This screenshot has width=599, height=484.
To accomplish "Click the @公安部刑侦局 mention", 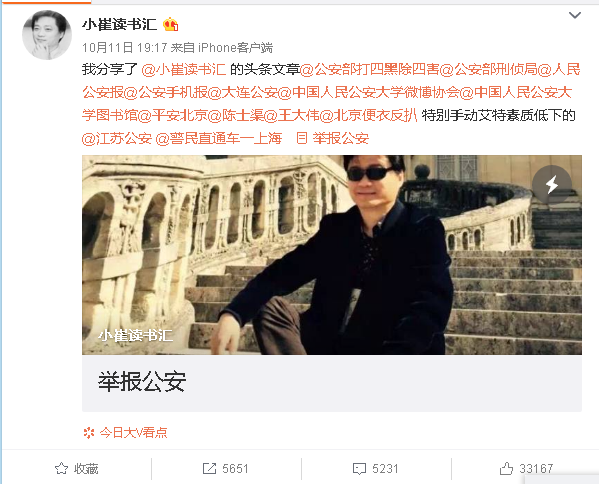I will (489, 70).
